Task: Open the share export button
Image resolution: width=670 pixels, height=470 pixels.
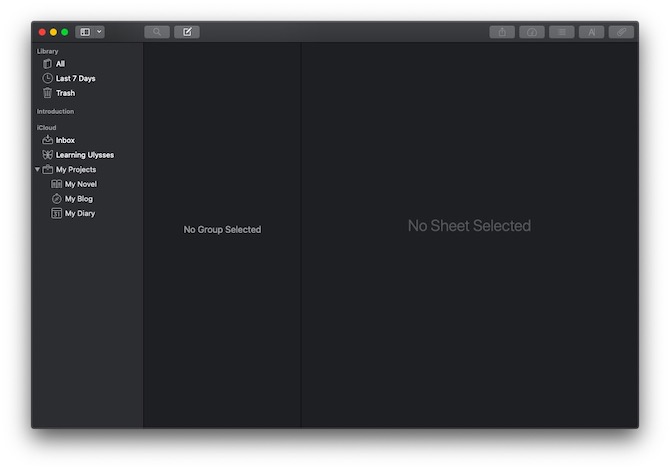Action: 502,32
